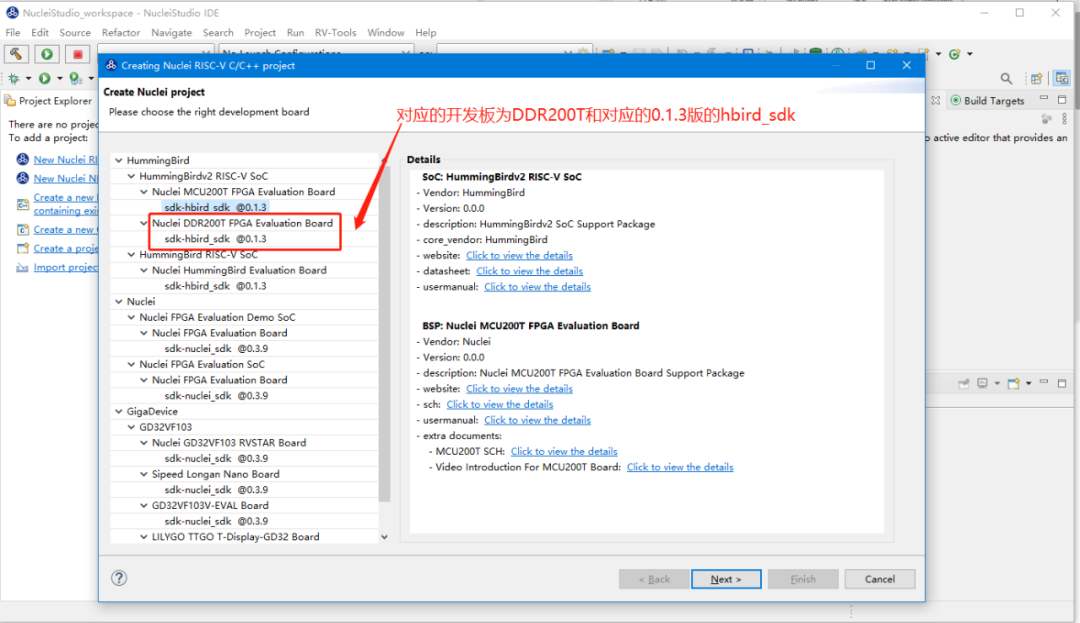Open Video Introduction details link
The image size is (1080, 623).
680,467
